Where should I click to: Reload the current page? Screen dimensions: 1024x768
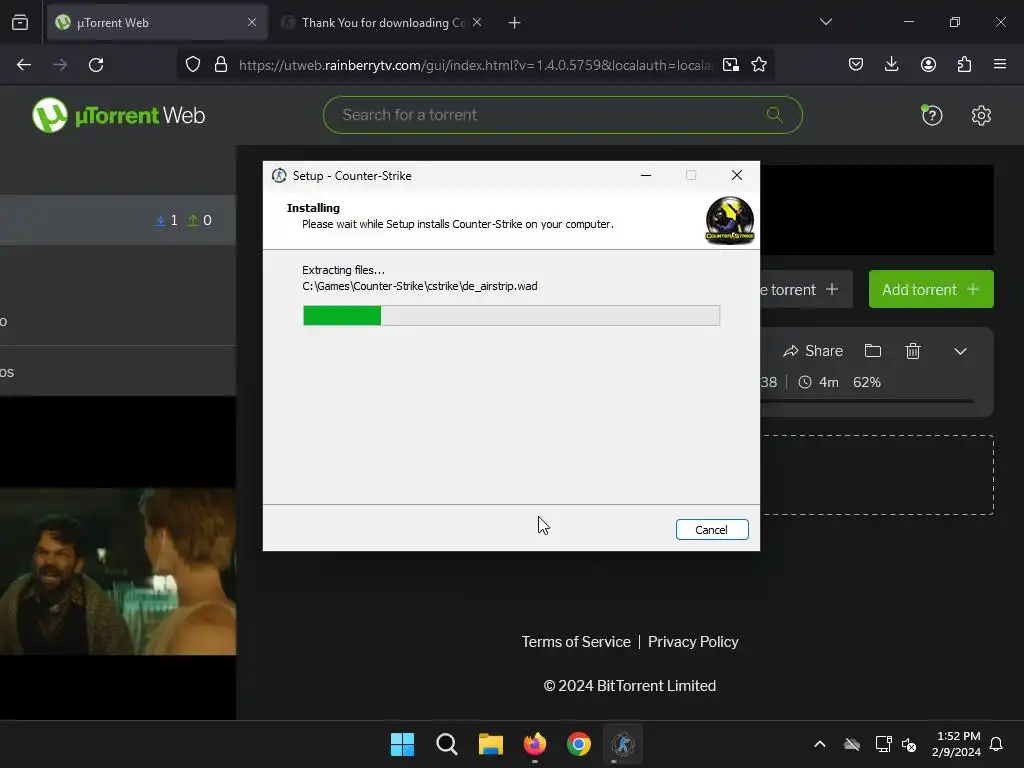96,65
